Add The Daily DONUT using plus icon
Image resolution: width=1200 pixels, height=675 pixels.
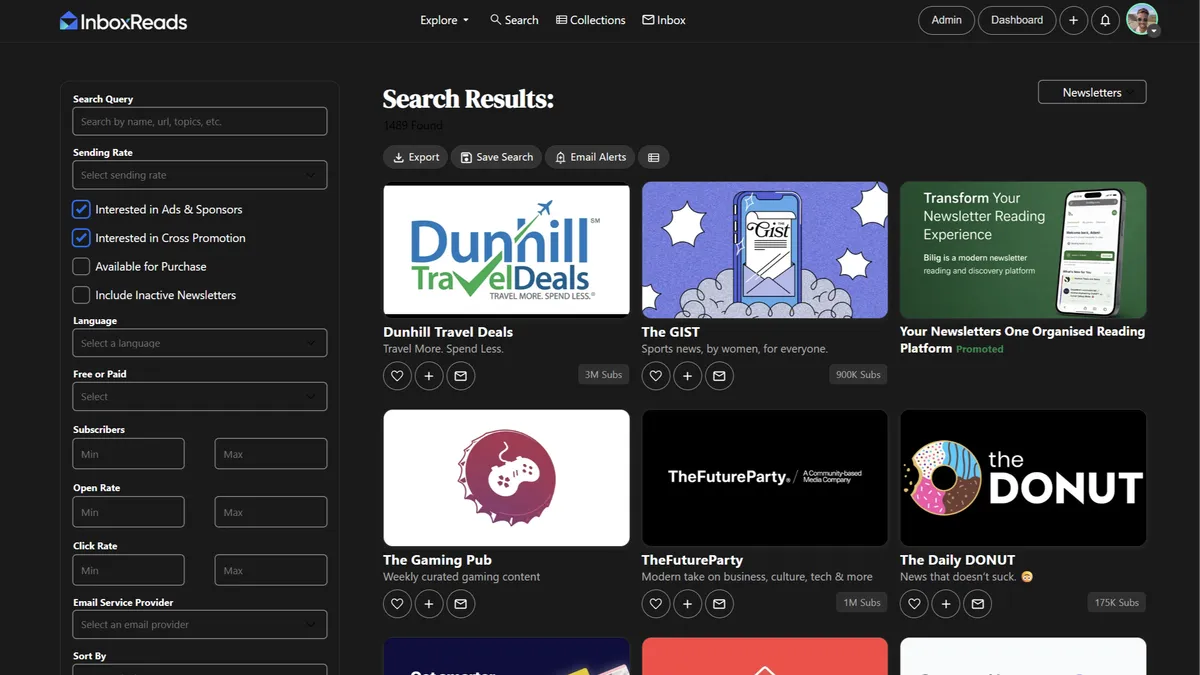pos(946,604)
